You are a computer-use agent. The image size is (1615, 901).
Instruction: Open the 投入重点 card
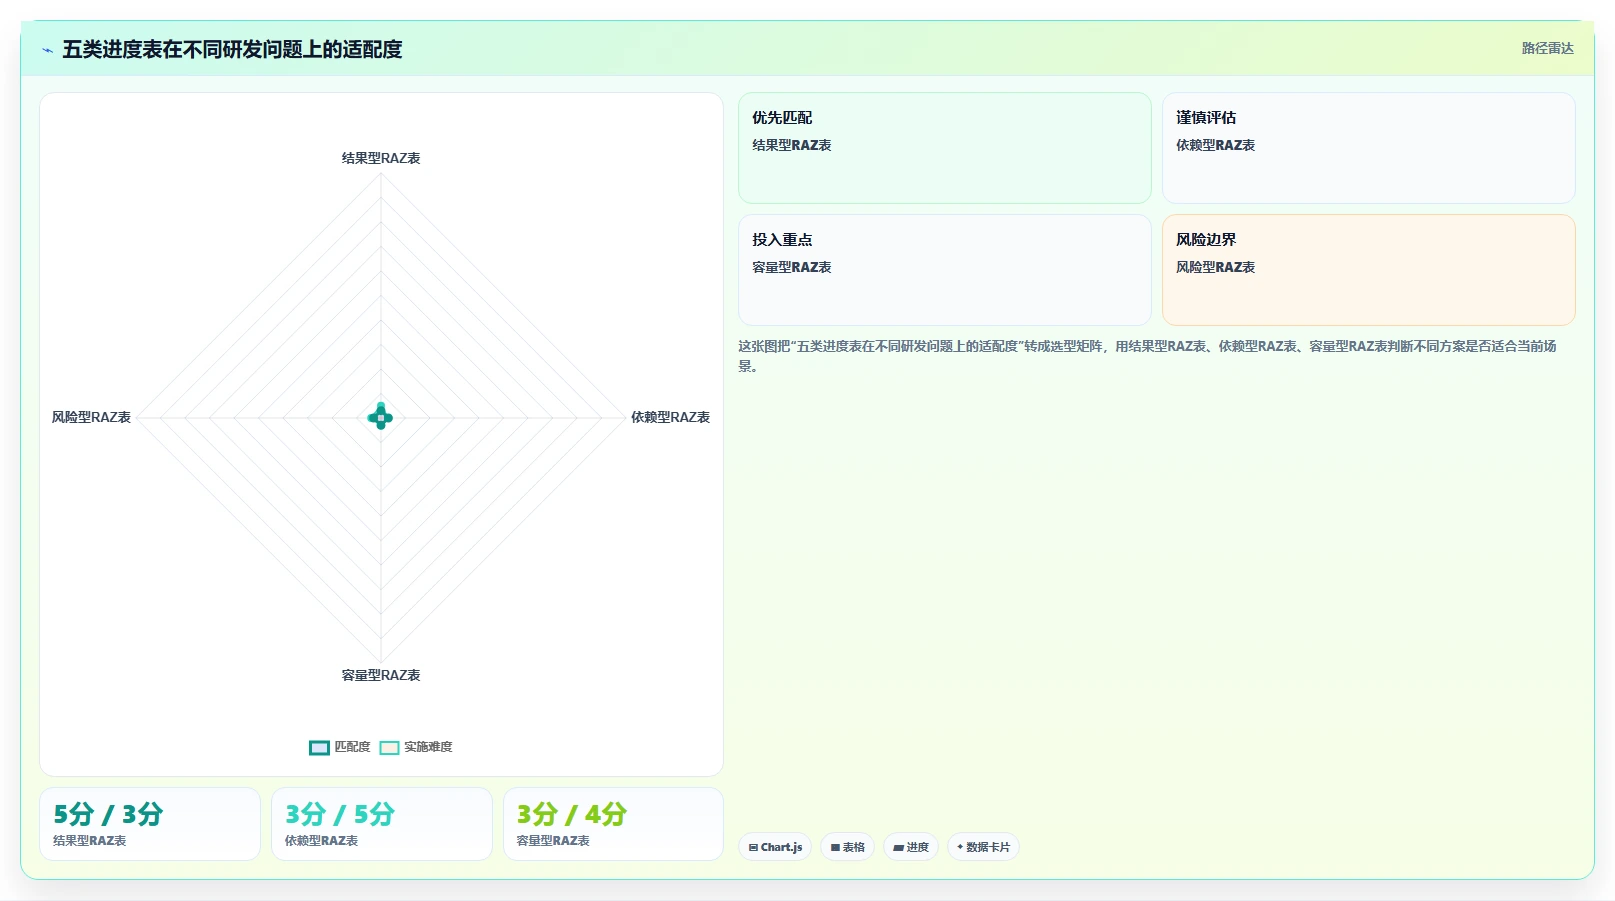945,270
